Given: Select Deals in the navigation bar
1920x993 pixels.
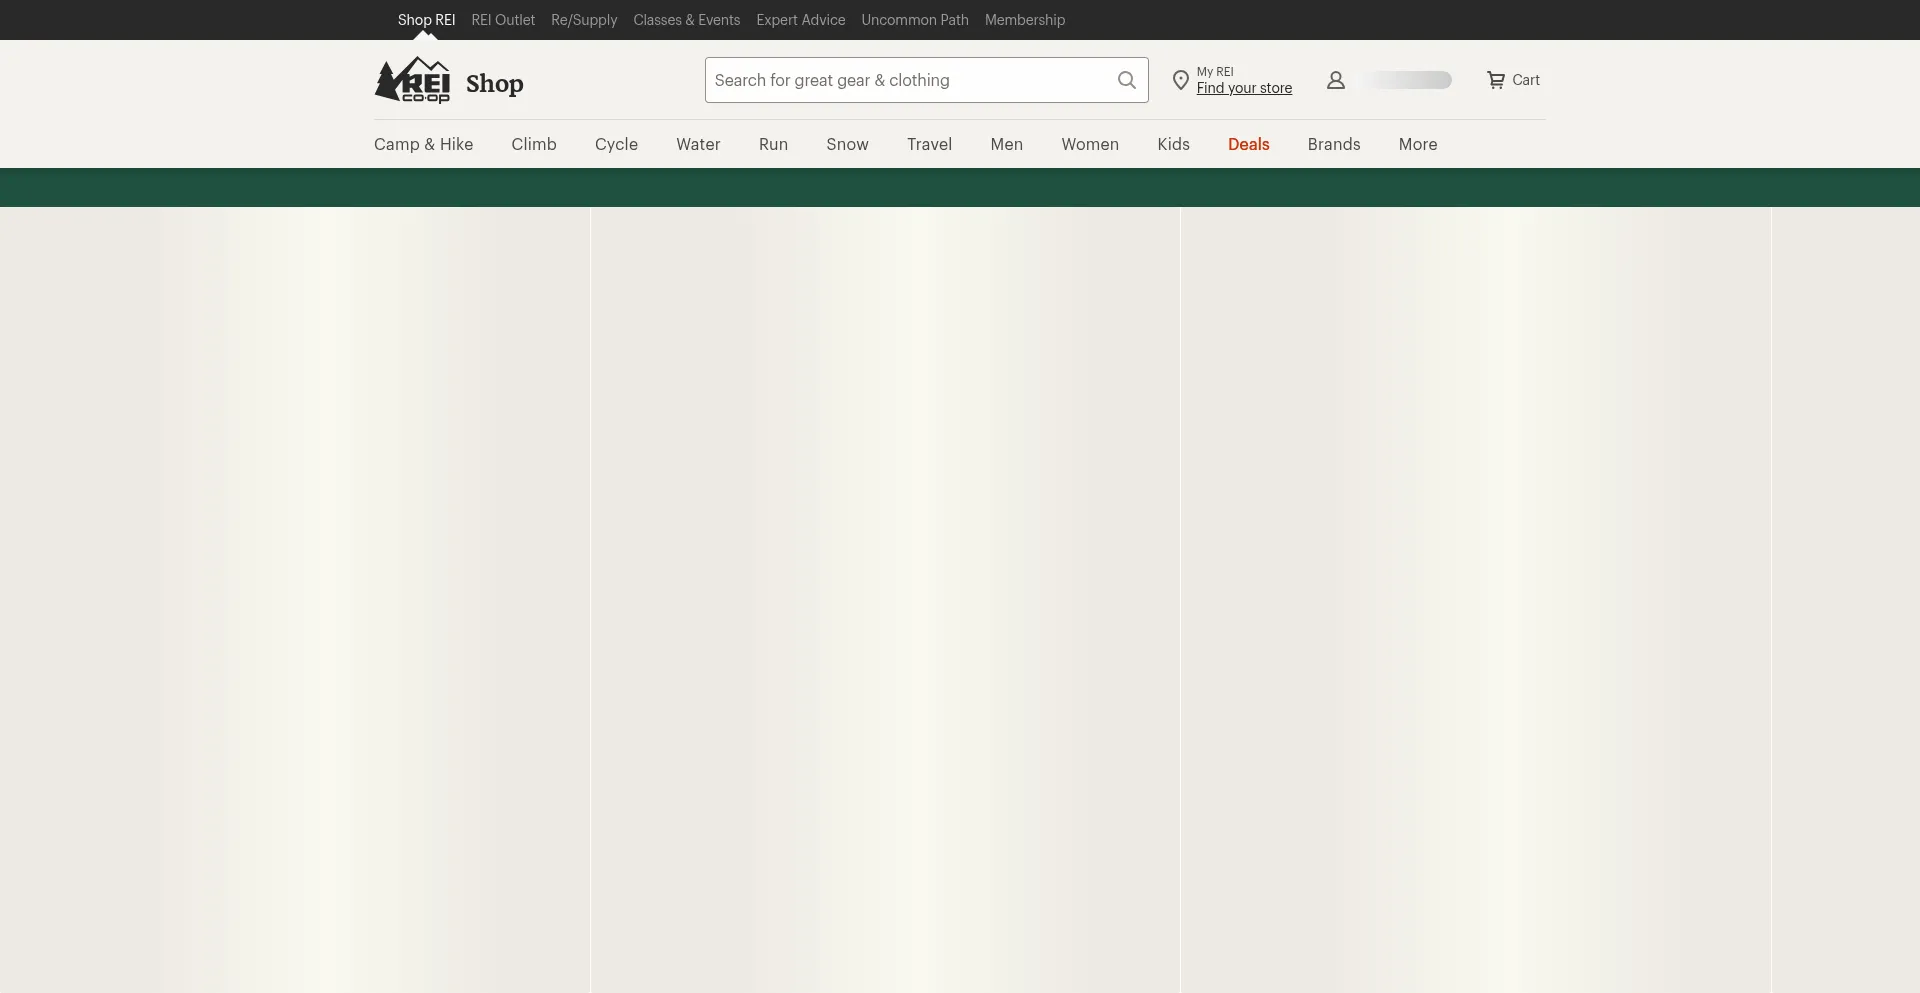Looking at the screenshot, I should (x=1248, y=144).
